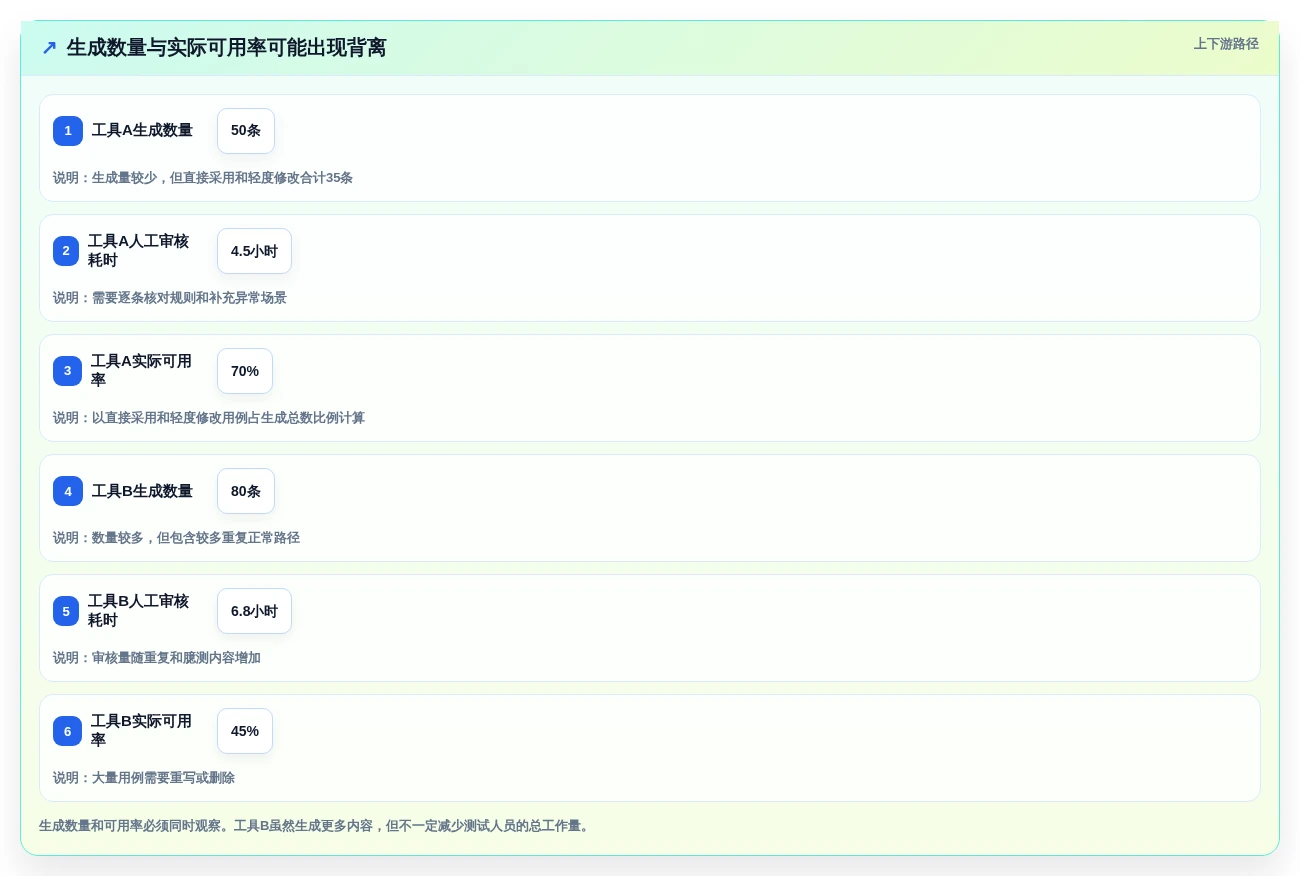Click the 80条 value chip
1300x876 pixels.
[x=246, y=491]
